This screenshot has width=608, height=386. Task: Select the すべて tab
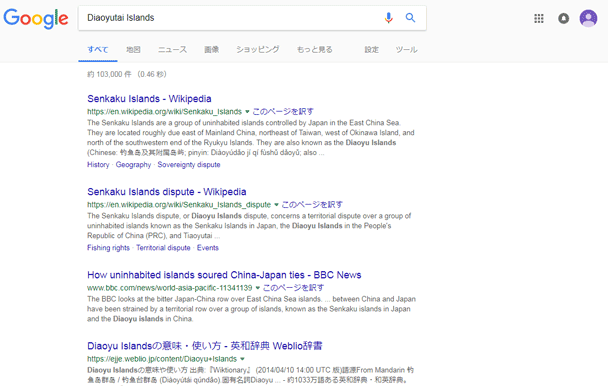pos(98,50)
